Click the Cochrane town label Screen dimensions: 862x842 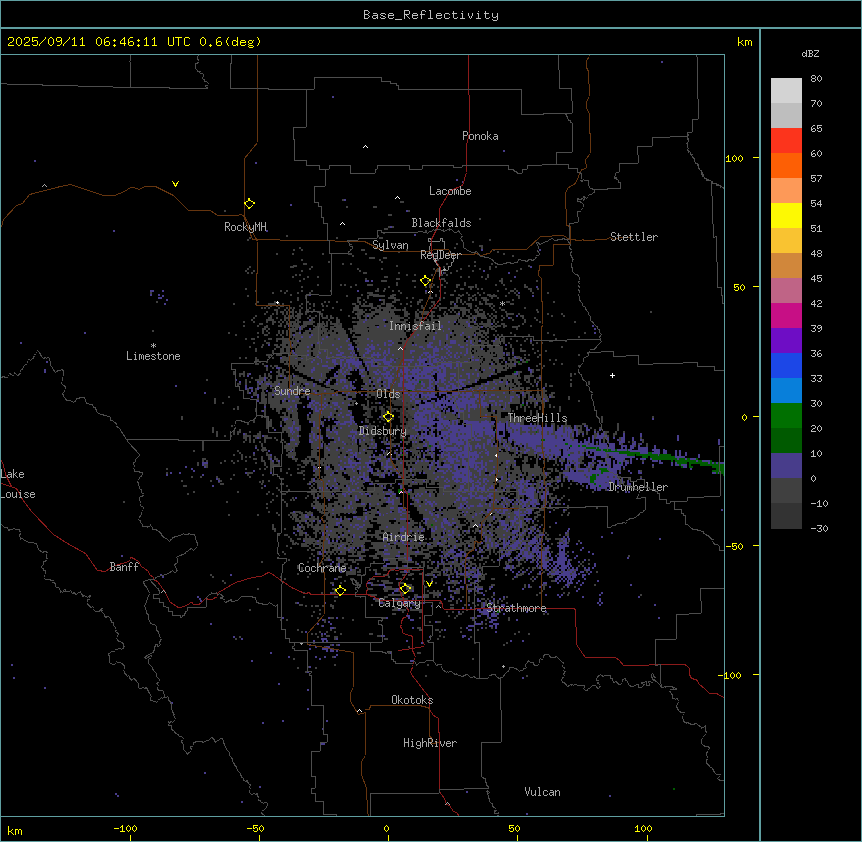click(322, 568)
